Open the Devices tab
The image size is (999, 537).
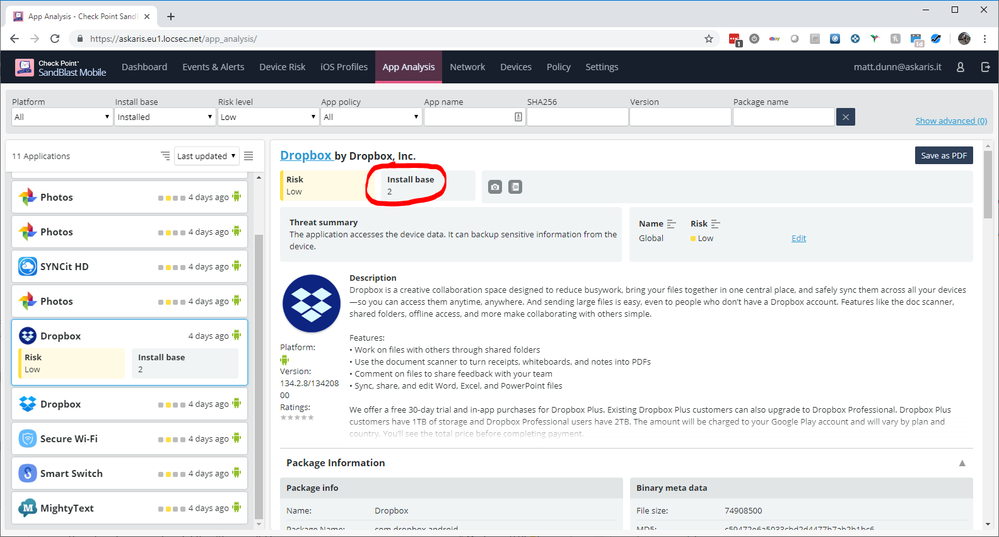pos(516,67)
